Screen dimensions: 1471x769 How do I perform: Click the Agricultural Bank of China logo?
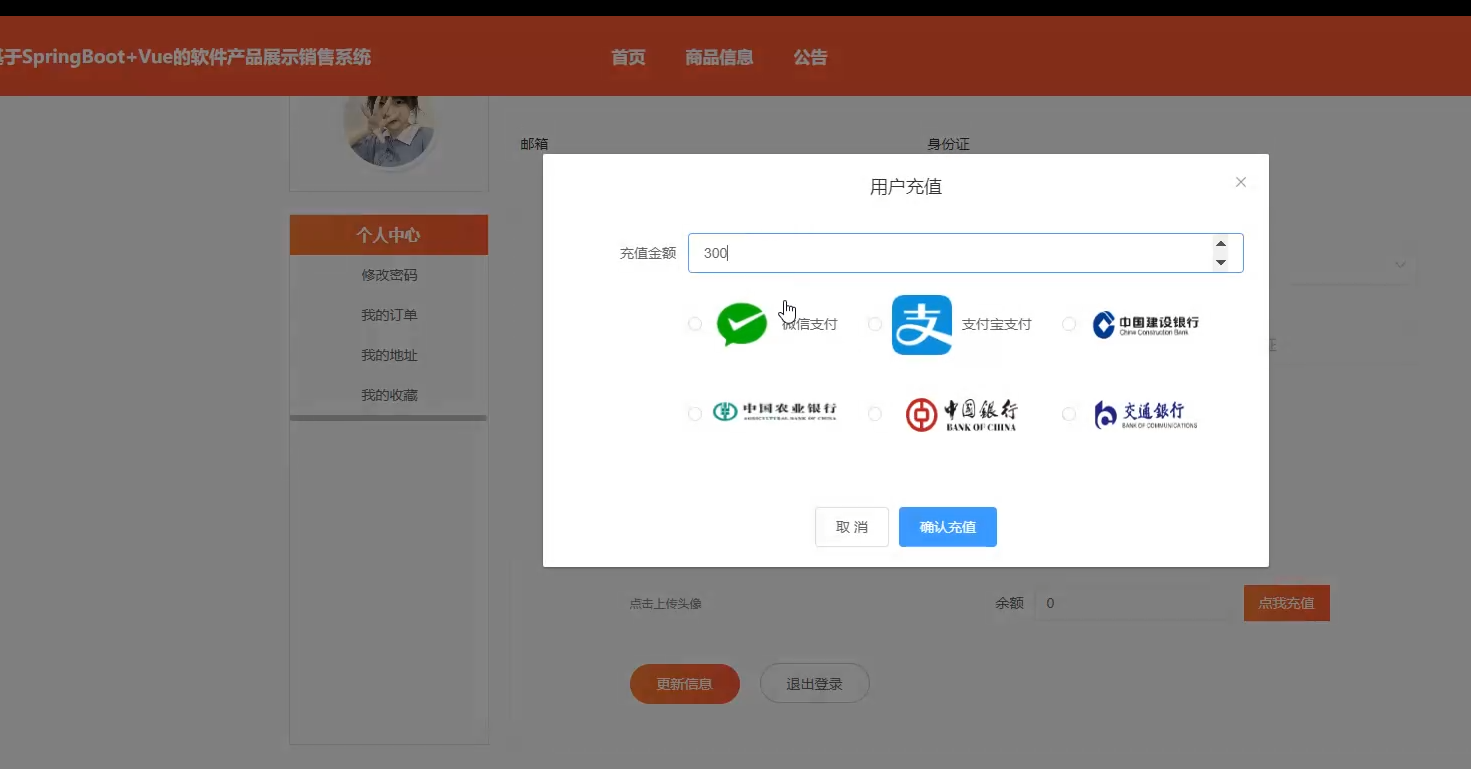click(x=775, y=412)
